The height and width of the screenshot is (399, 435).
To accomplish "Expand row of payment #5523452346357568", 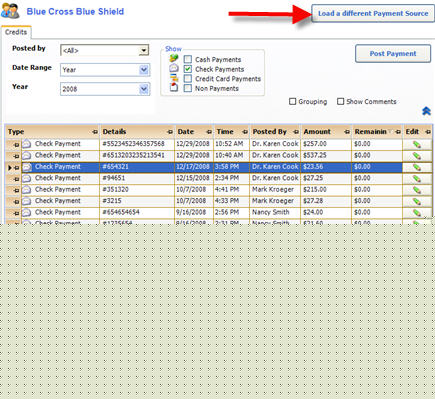I will click(x=16, y=145).
